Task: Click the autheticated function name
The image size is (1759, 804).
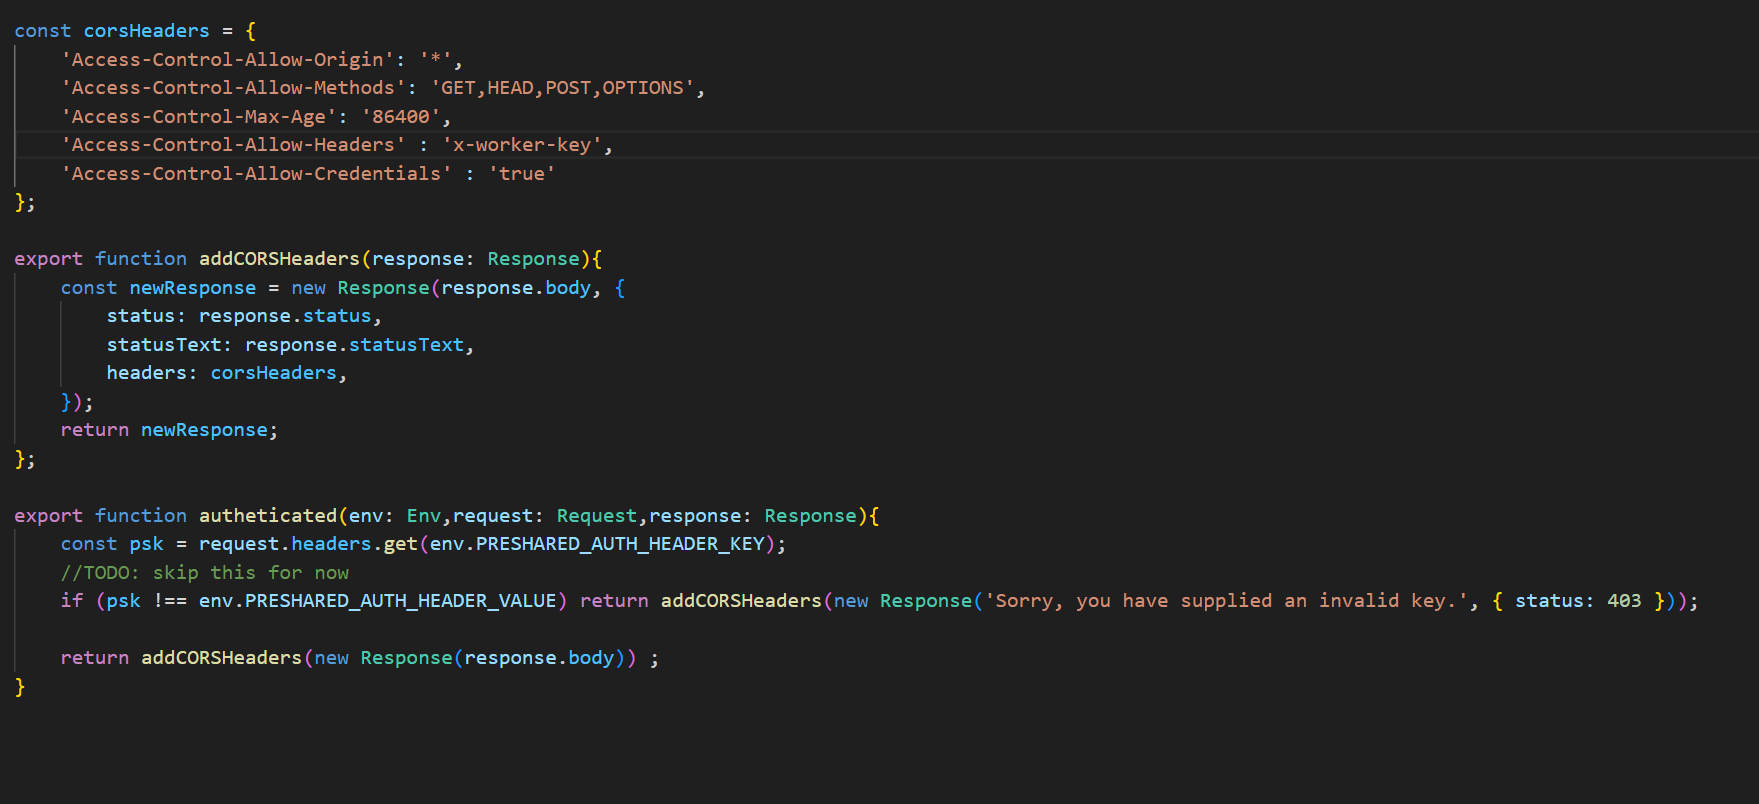Action: [268, 516]
